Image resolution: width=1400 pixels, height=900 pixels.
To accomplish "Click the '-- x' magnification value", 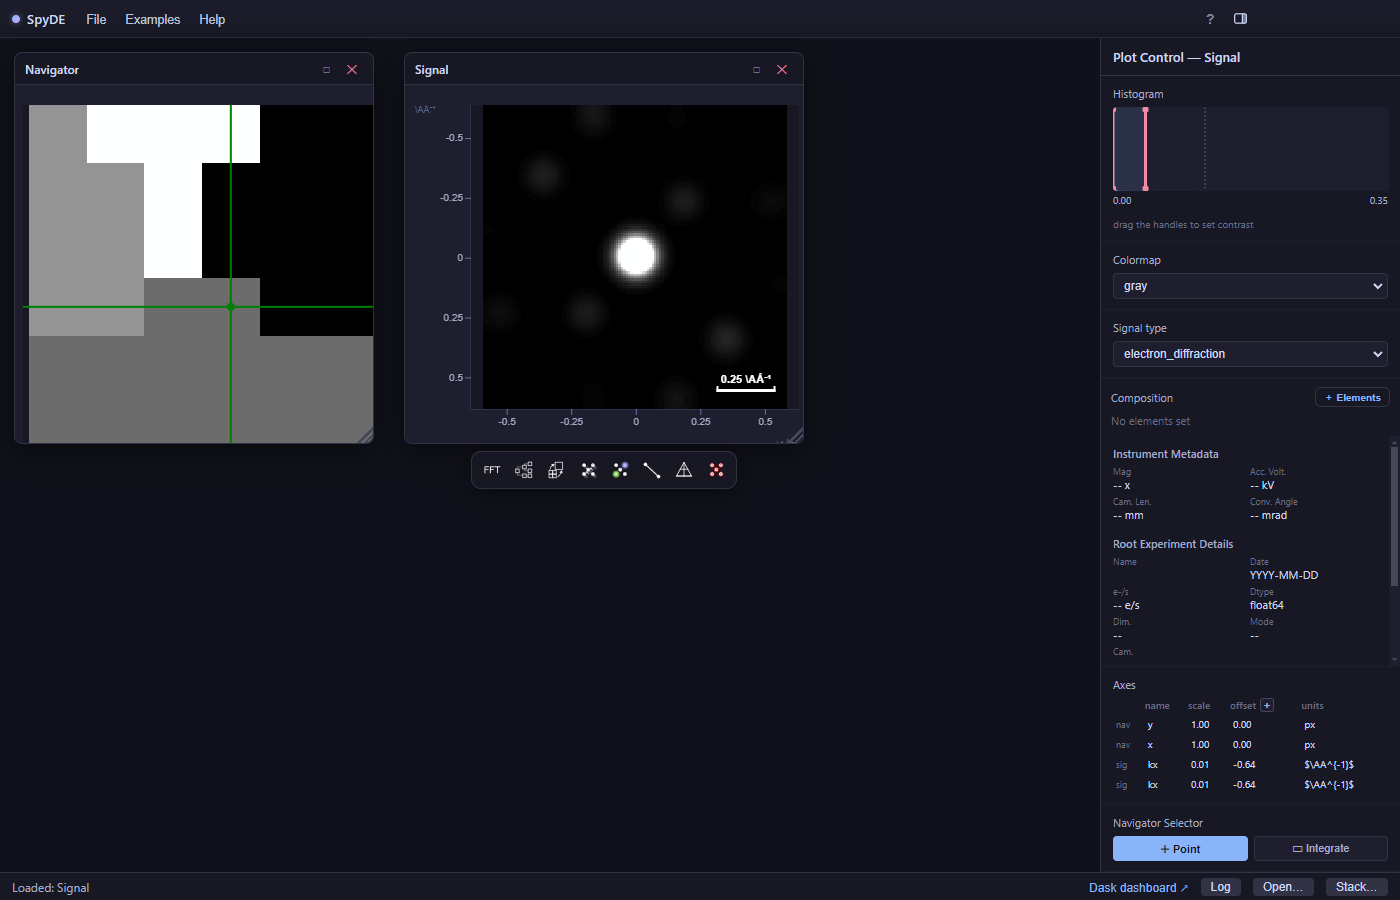I will (x=1122, y=486).
